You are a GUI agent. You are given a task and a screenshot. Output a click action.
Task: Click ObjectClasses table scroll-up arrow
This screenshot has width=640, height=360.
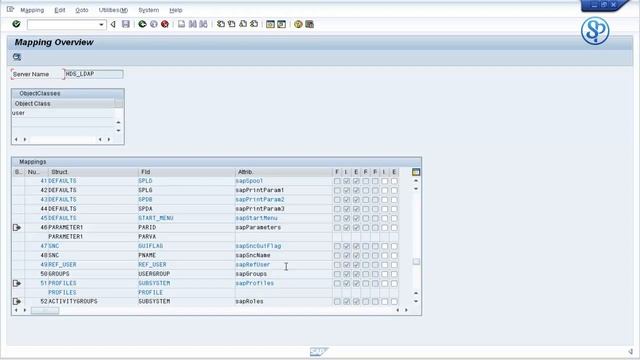pyautogui.click(x=118, y=122)
